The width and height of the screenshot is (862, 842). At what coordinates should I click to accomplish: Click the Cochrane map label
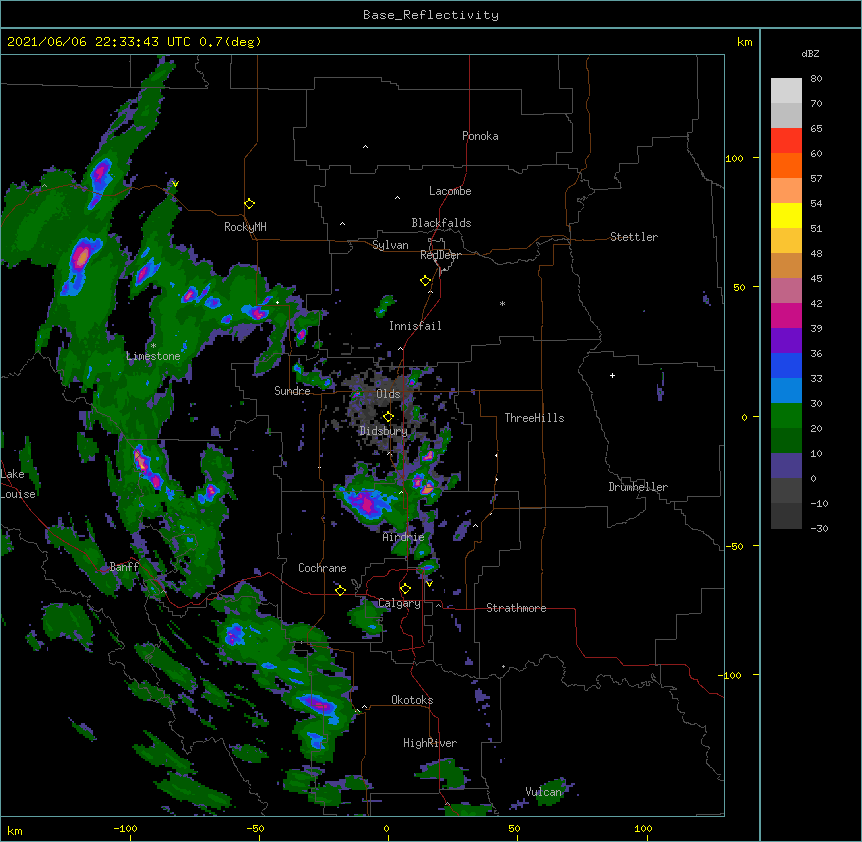[x=322, y=568]
